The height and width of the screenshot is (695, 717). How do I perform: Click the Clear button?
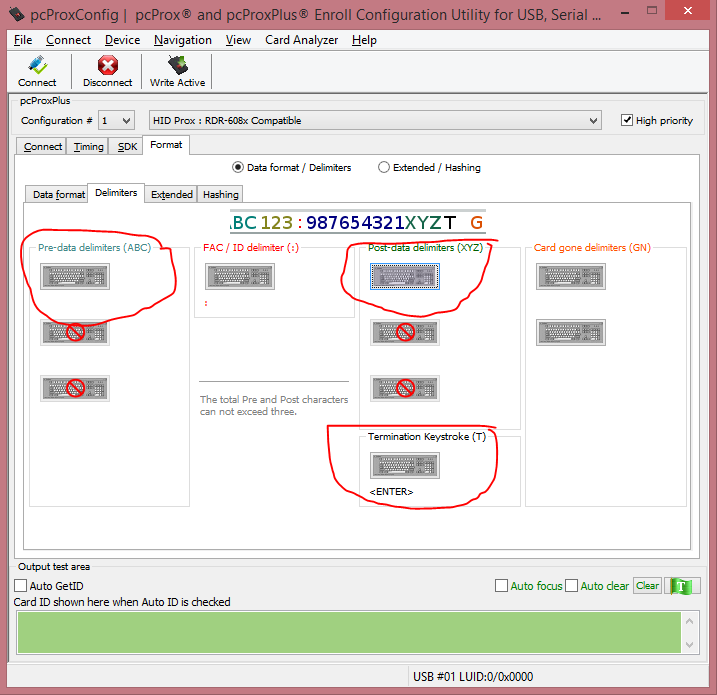(x=647, y=586)
